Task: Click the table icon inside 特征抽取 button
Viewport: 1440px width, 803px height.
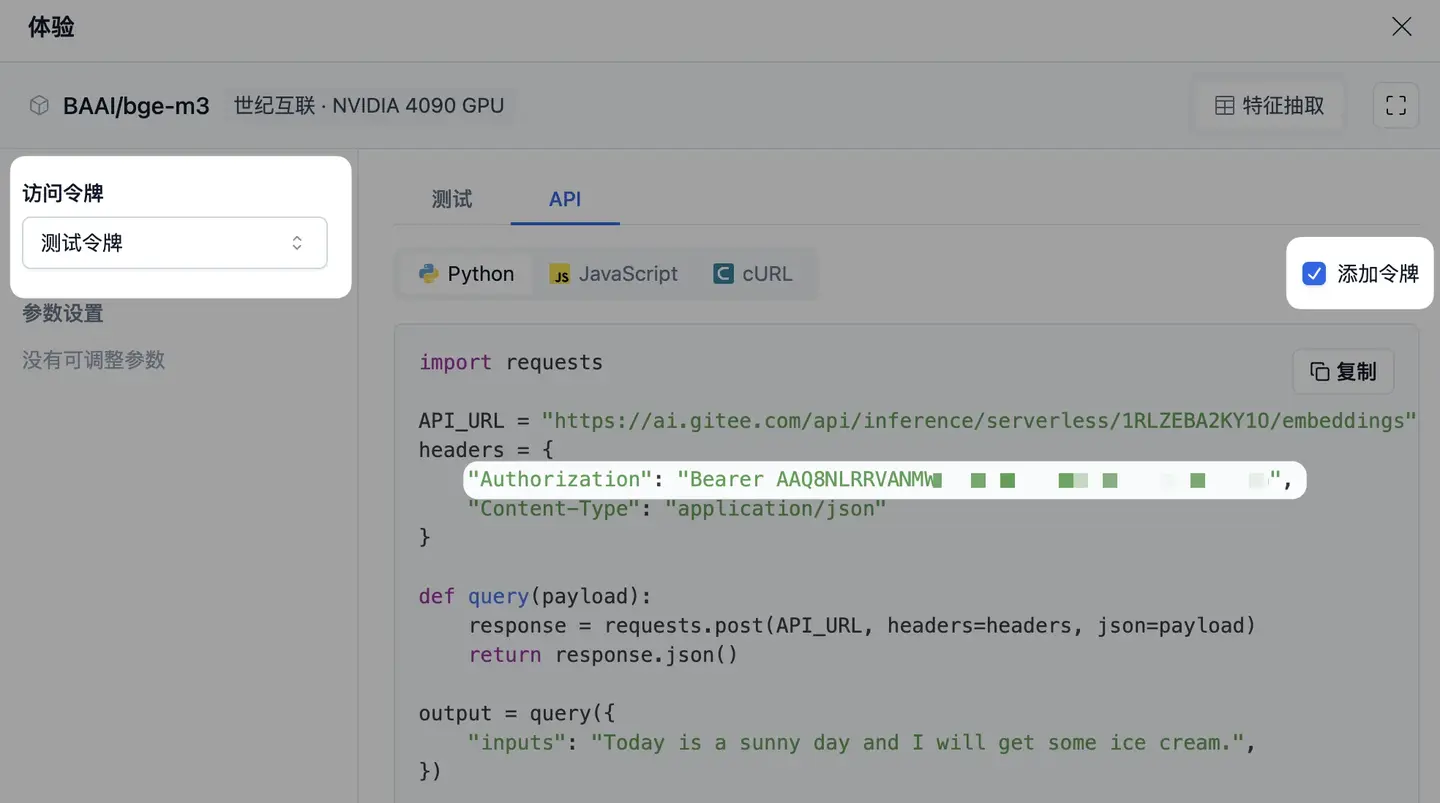Action: (x=1225, y=105)
